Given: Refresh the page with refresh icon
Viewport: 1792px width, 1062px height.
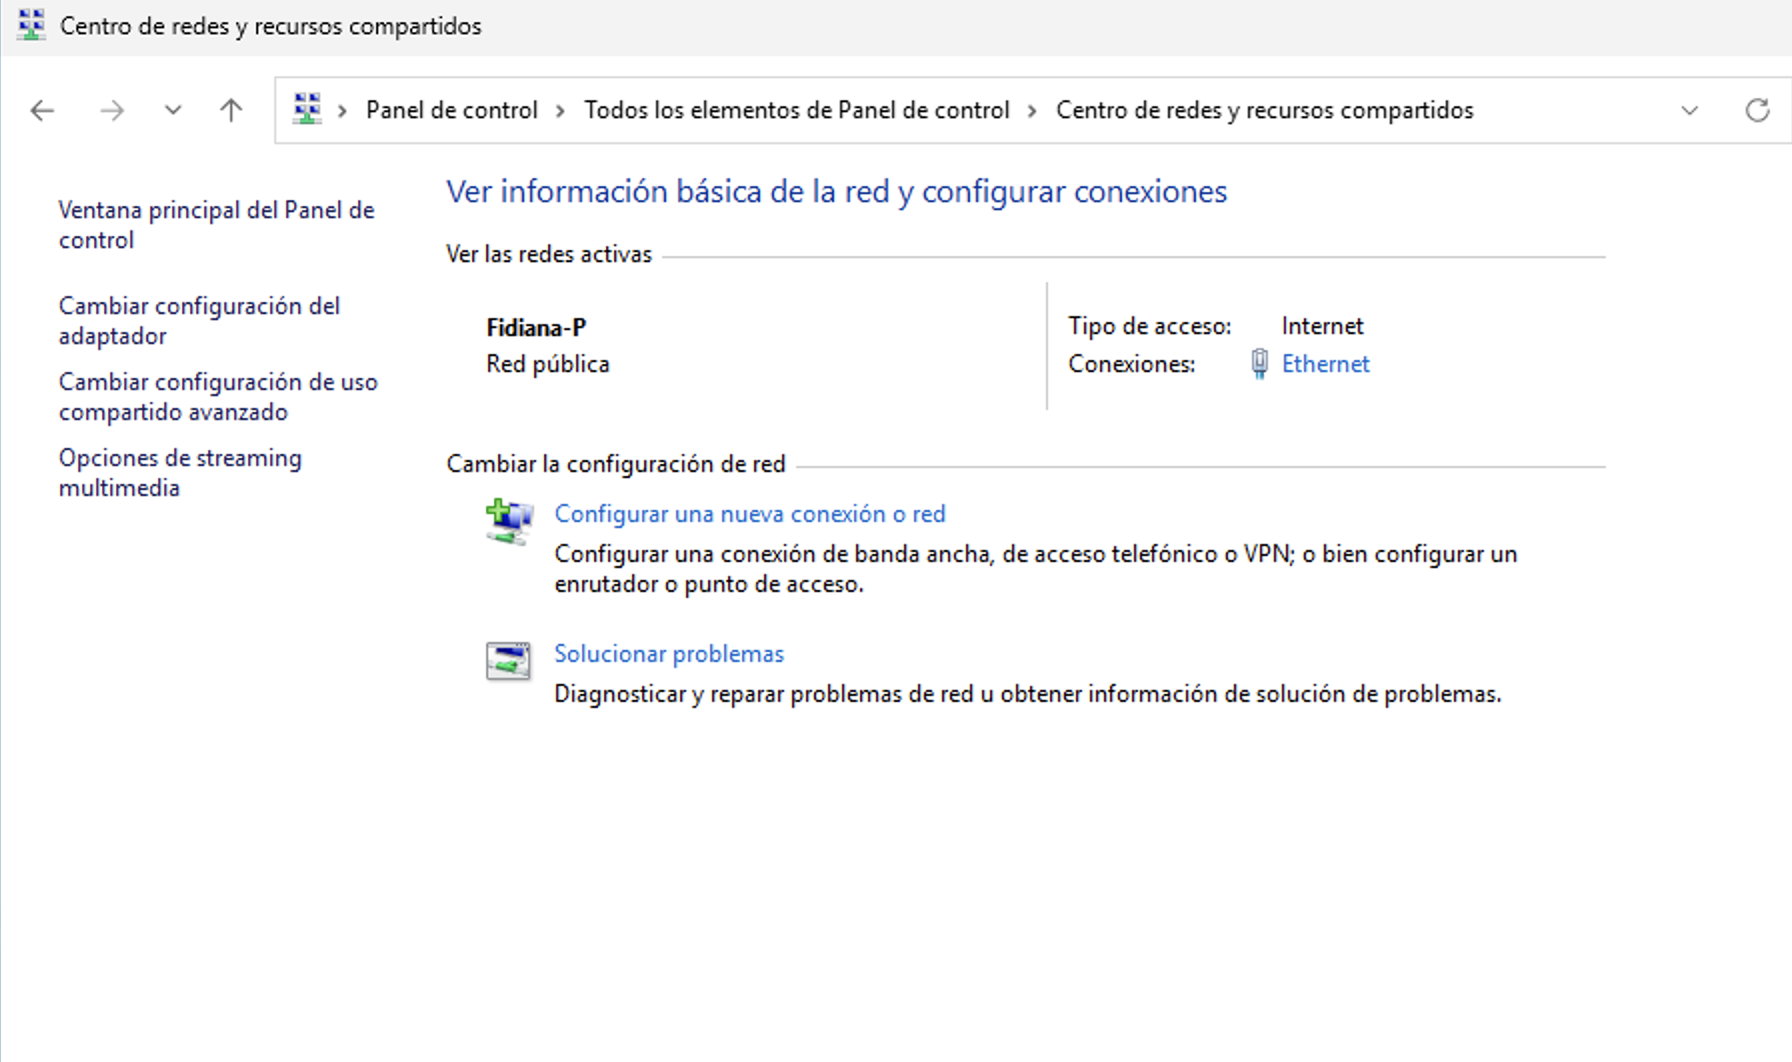Looking at the screenshot, I should [x=1757, y=110].
